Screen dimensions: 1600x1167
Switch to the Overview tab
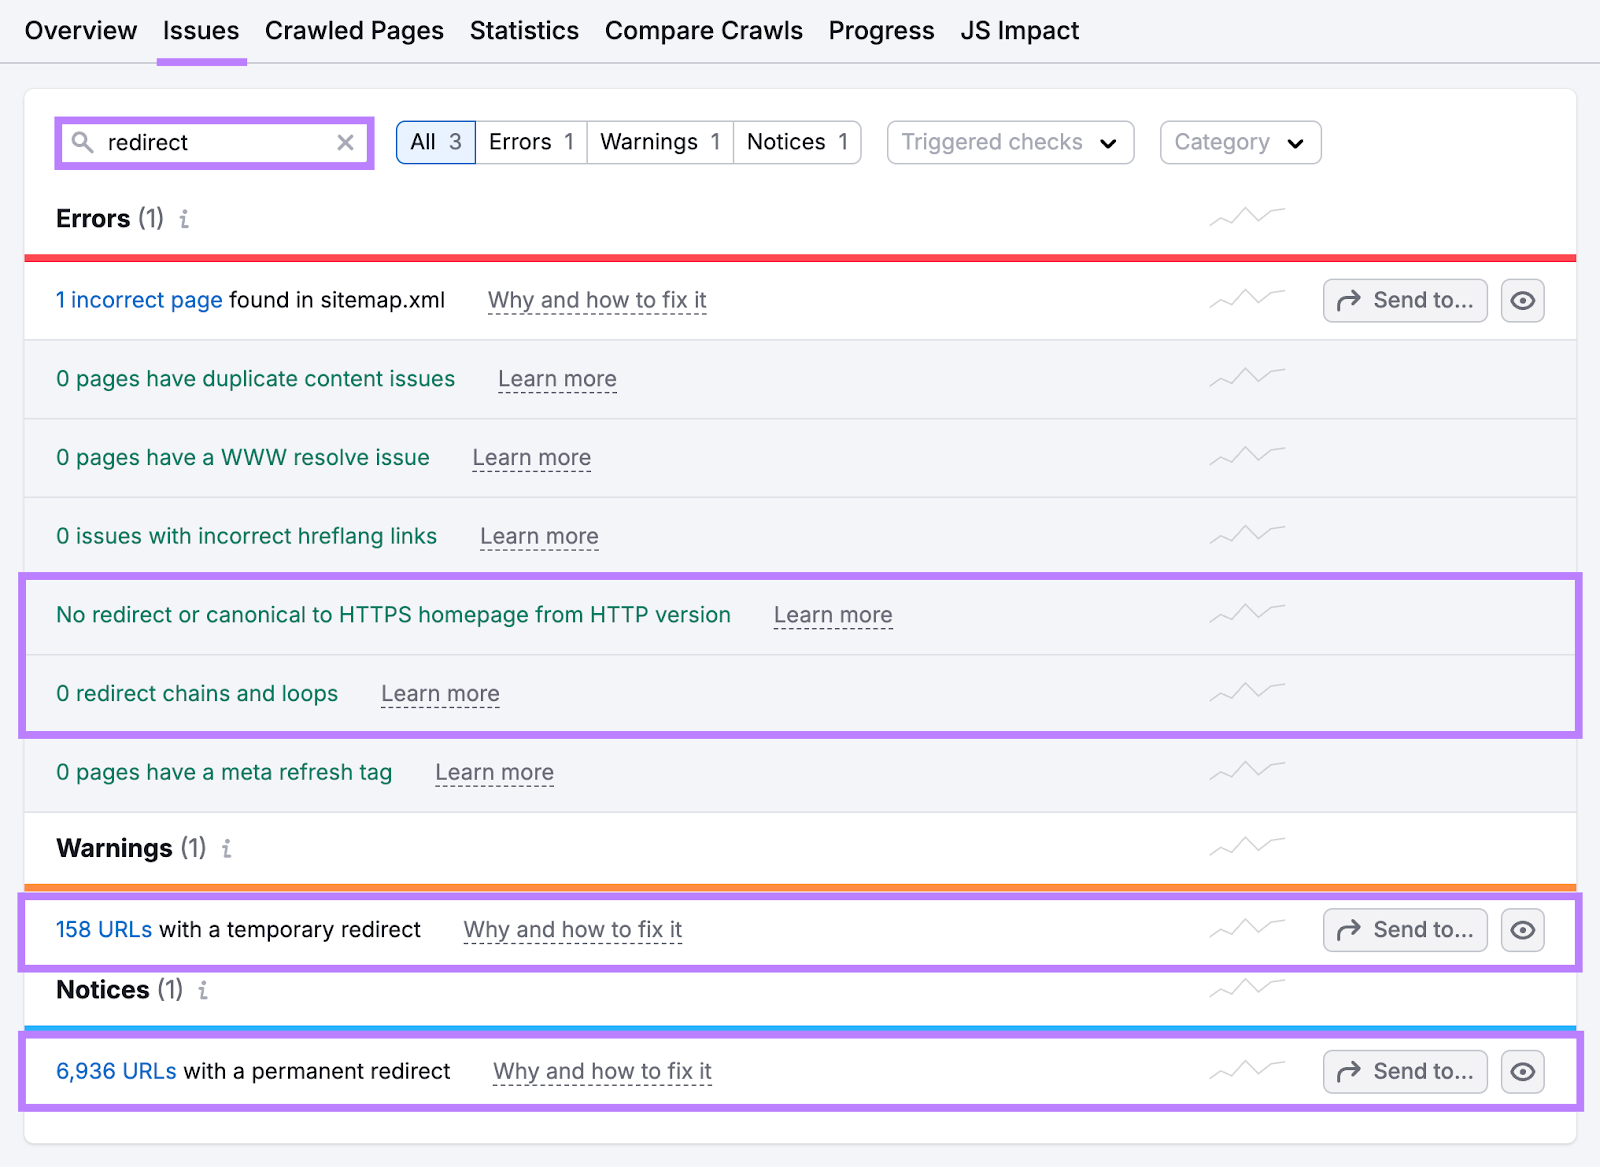tap(80, 30)
